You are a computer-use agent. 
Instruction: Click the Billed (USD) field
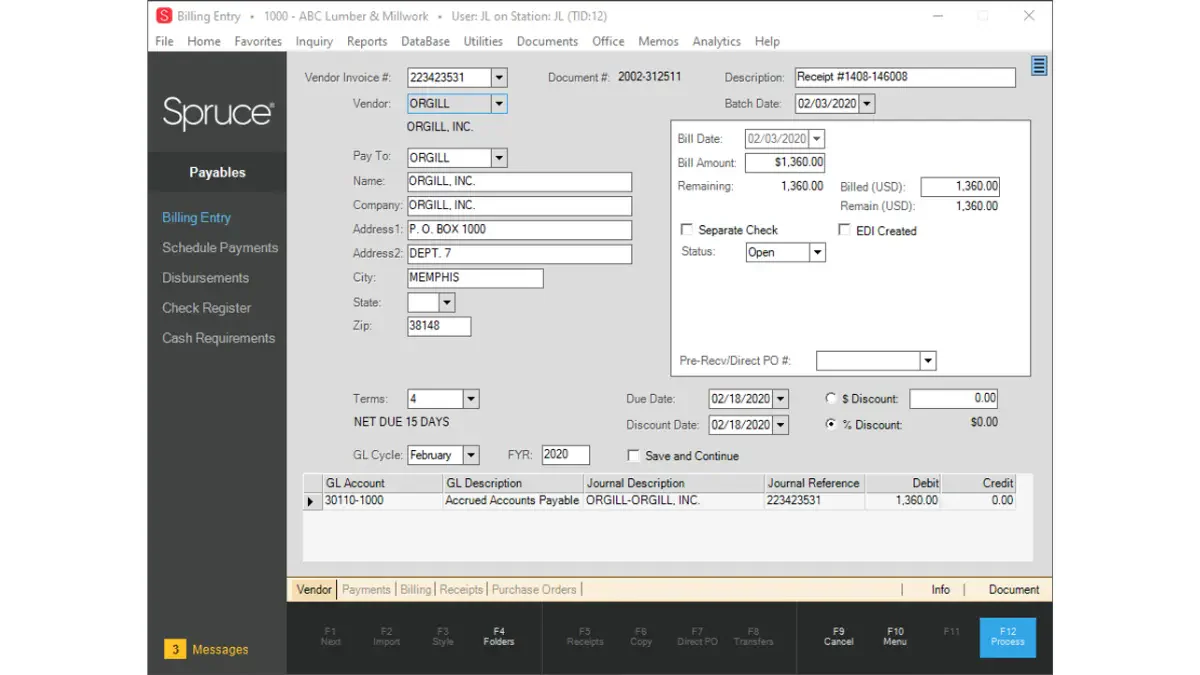pyautogui.click(x=960, y=187)
